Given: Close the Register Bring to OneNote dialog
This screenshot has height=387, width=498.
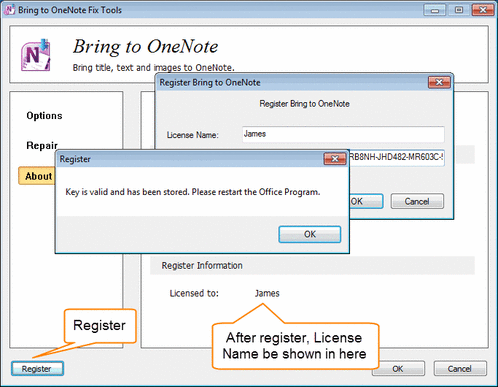Looking at the screenshot, I should pyautogui.click(x=439, y=82).
